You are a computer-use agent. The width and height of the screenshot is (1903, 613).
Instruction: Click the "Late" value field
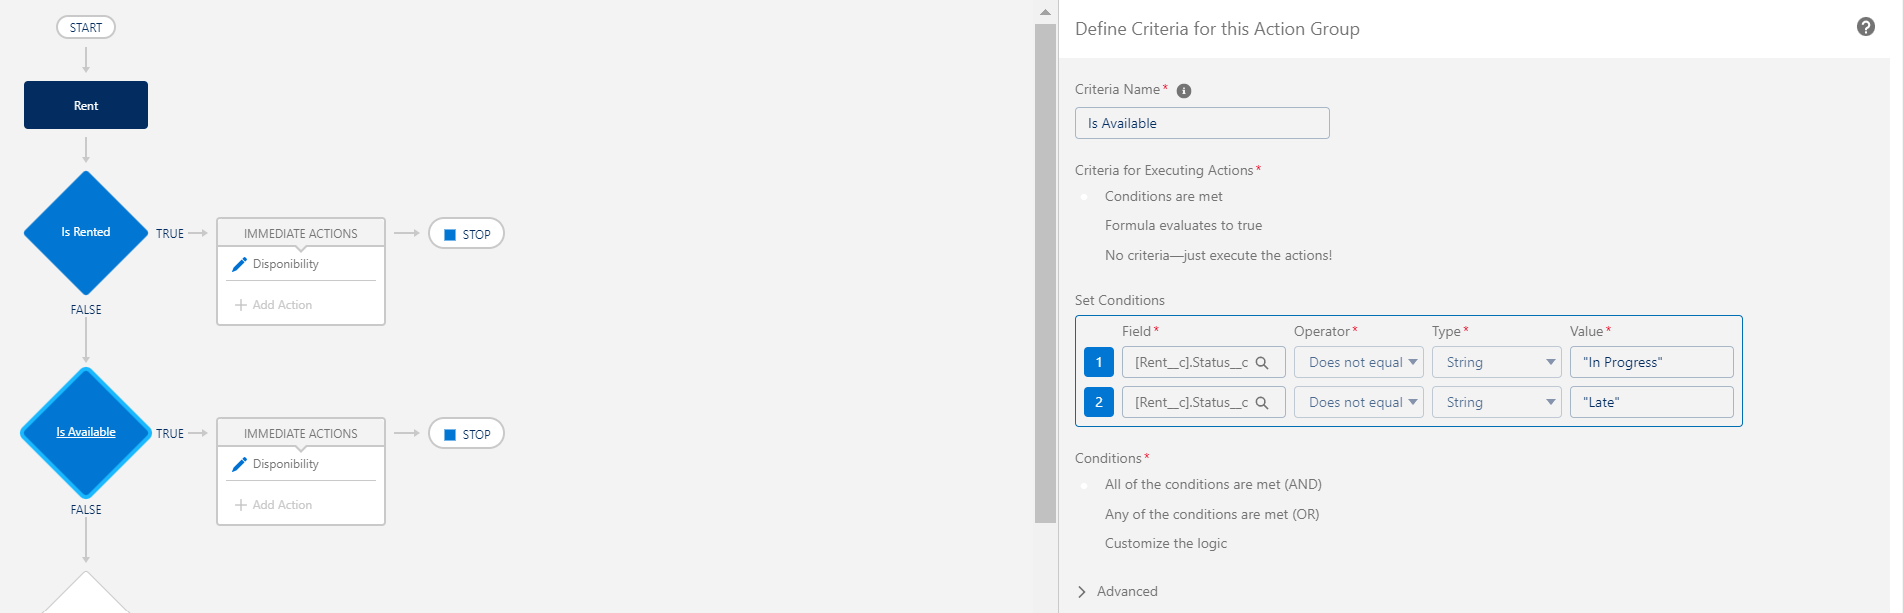click(1651, 403)
